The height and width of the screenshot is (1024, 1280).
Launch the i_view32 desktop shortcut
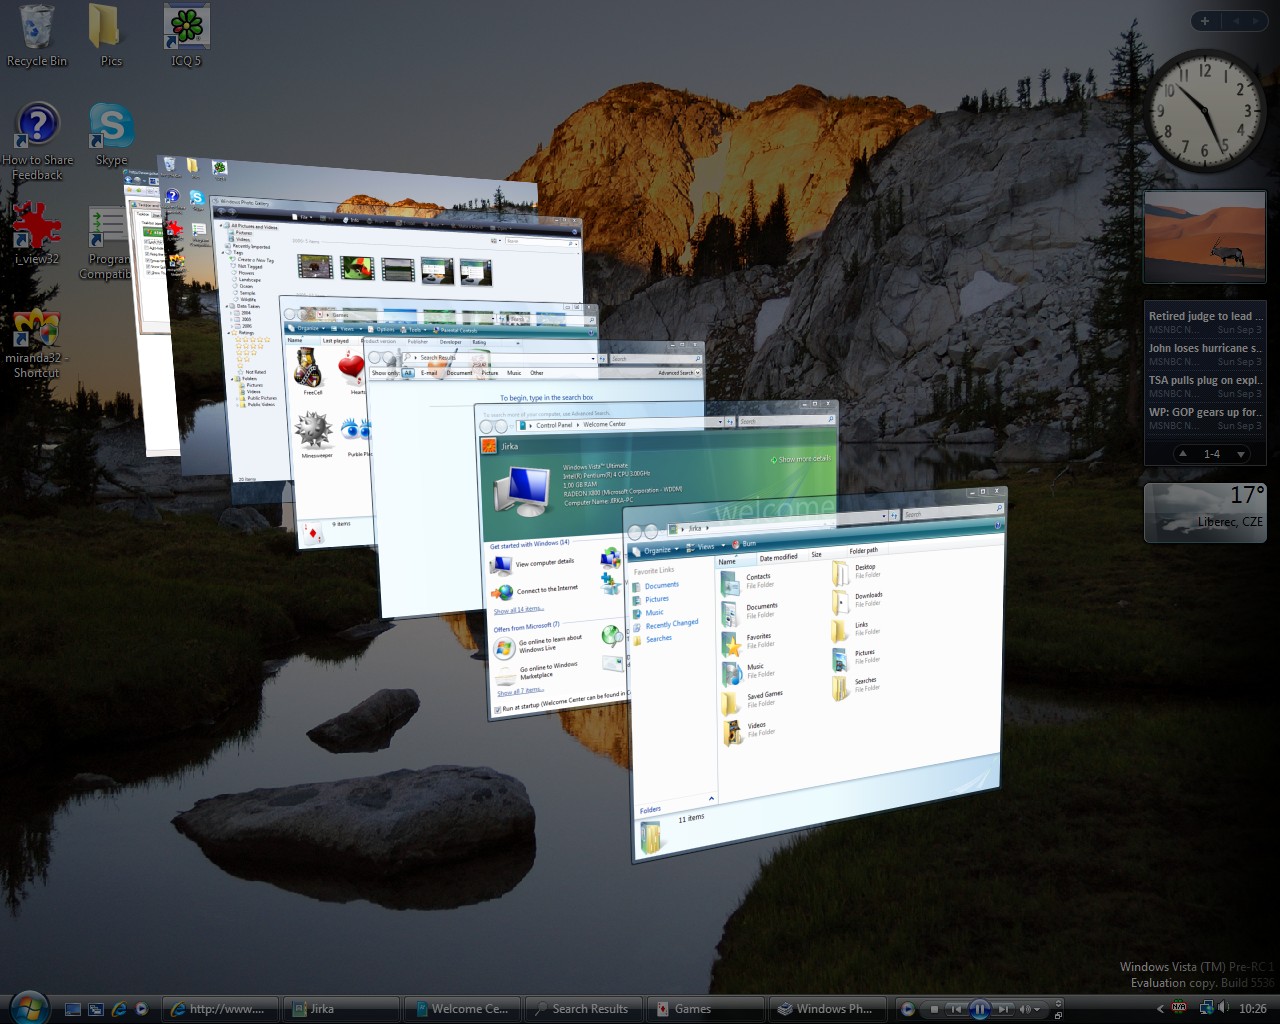[x=37, y=232]
